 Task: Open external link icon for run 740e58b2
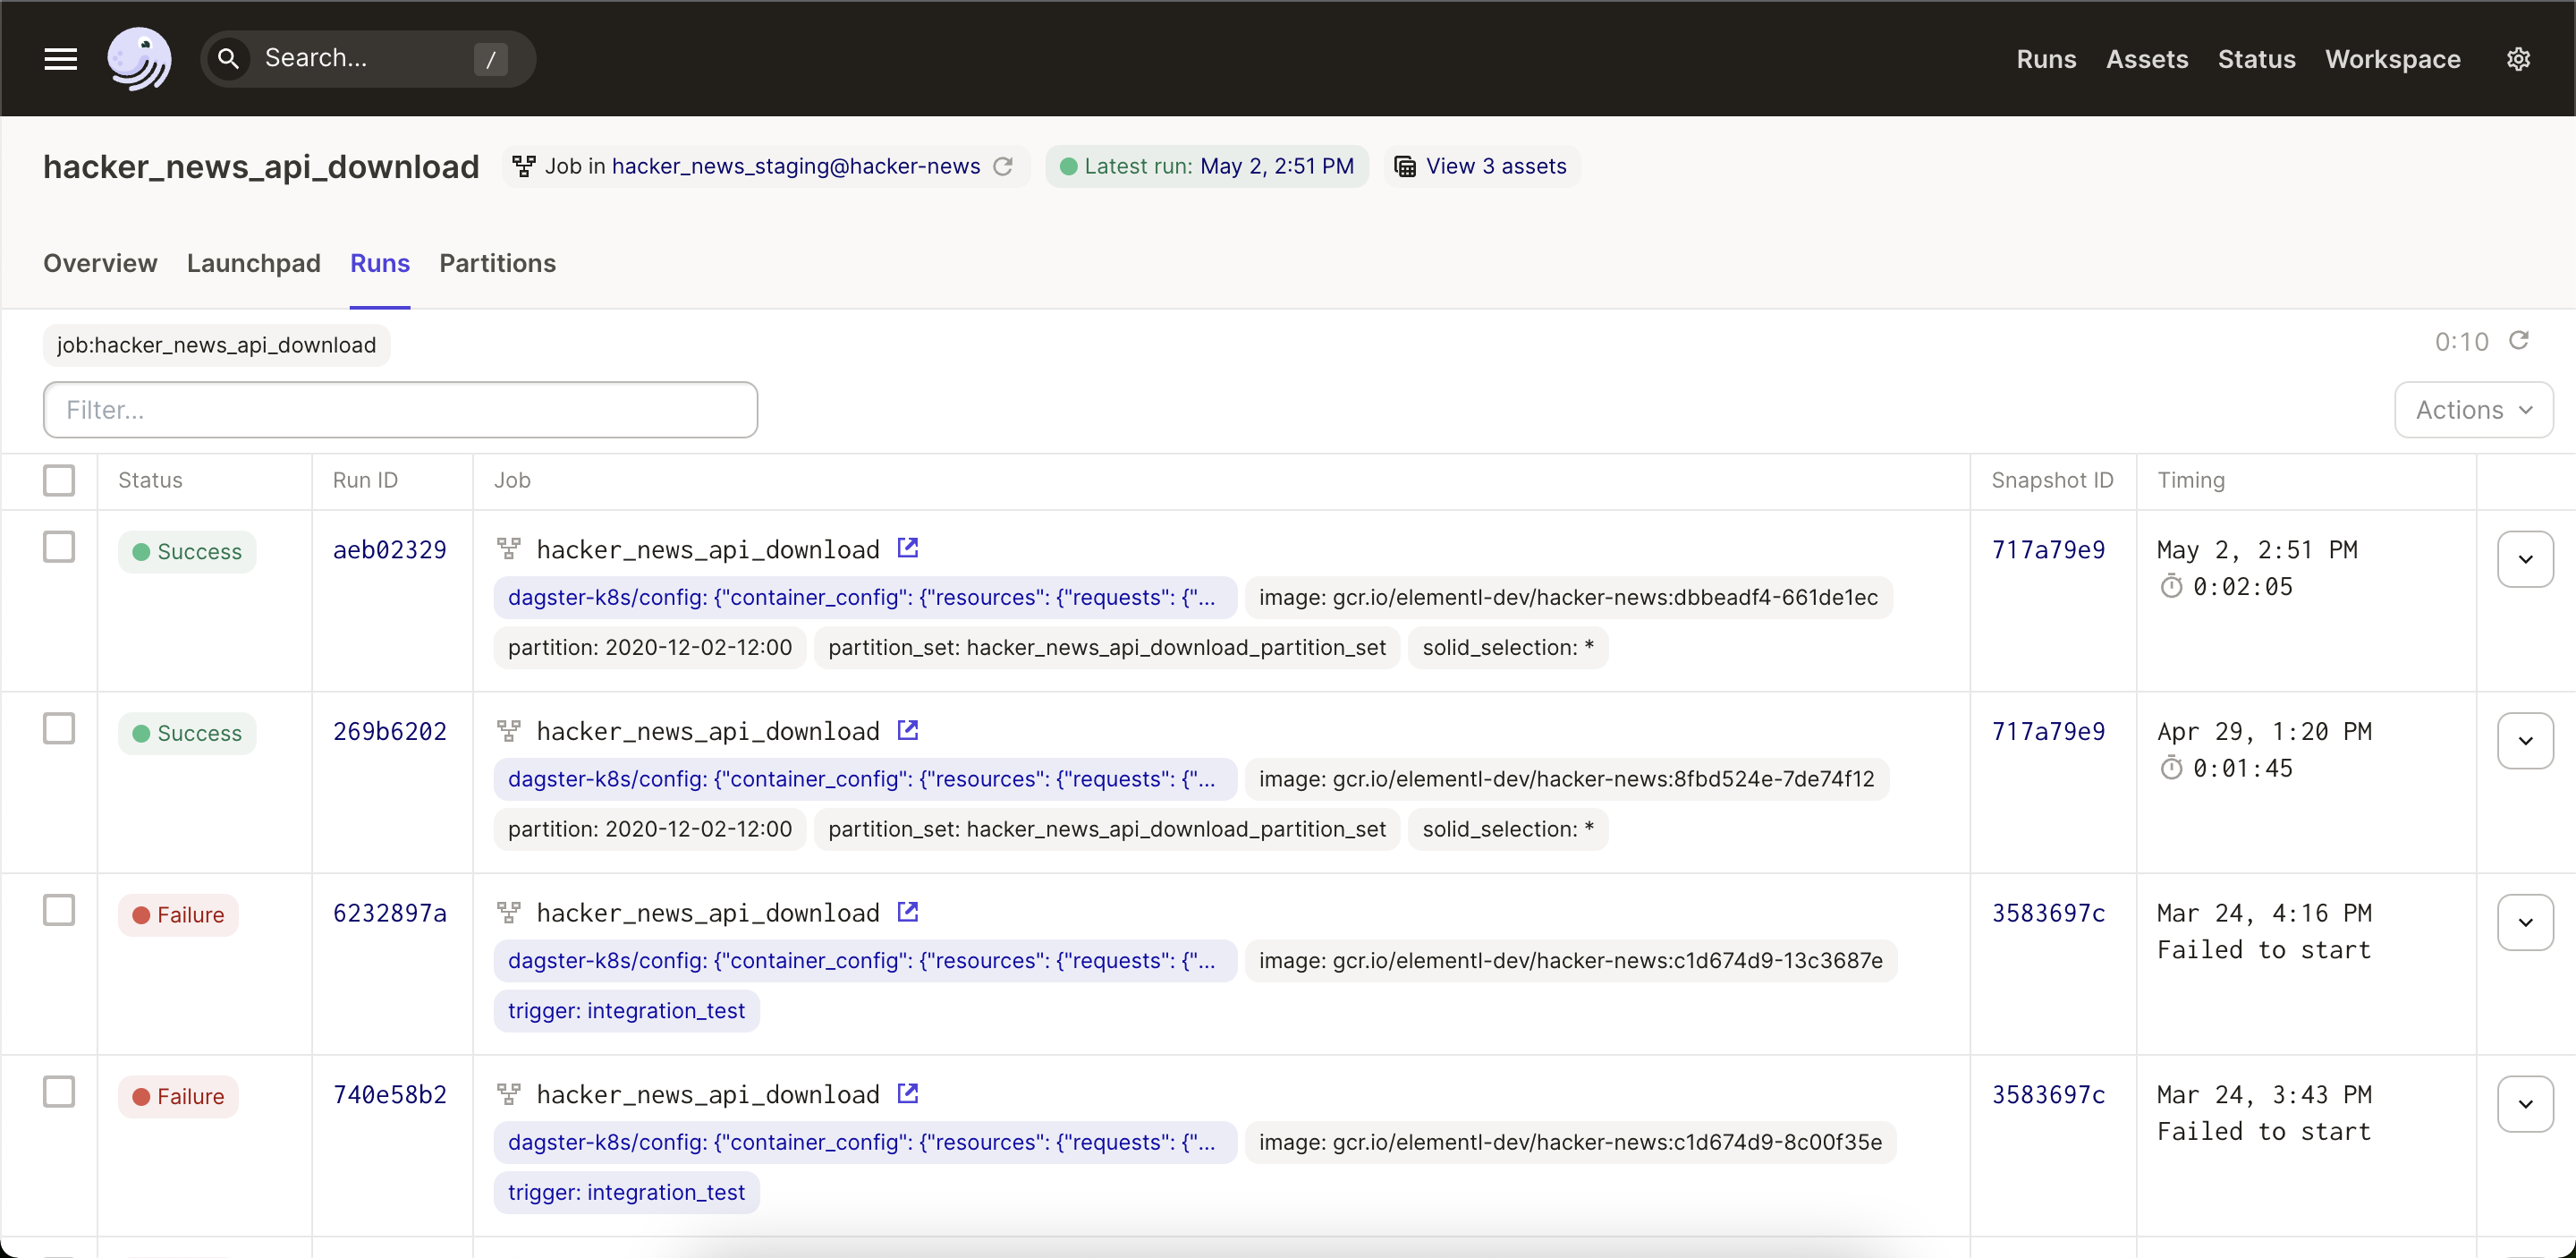907,1094
